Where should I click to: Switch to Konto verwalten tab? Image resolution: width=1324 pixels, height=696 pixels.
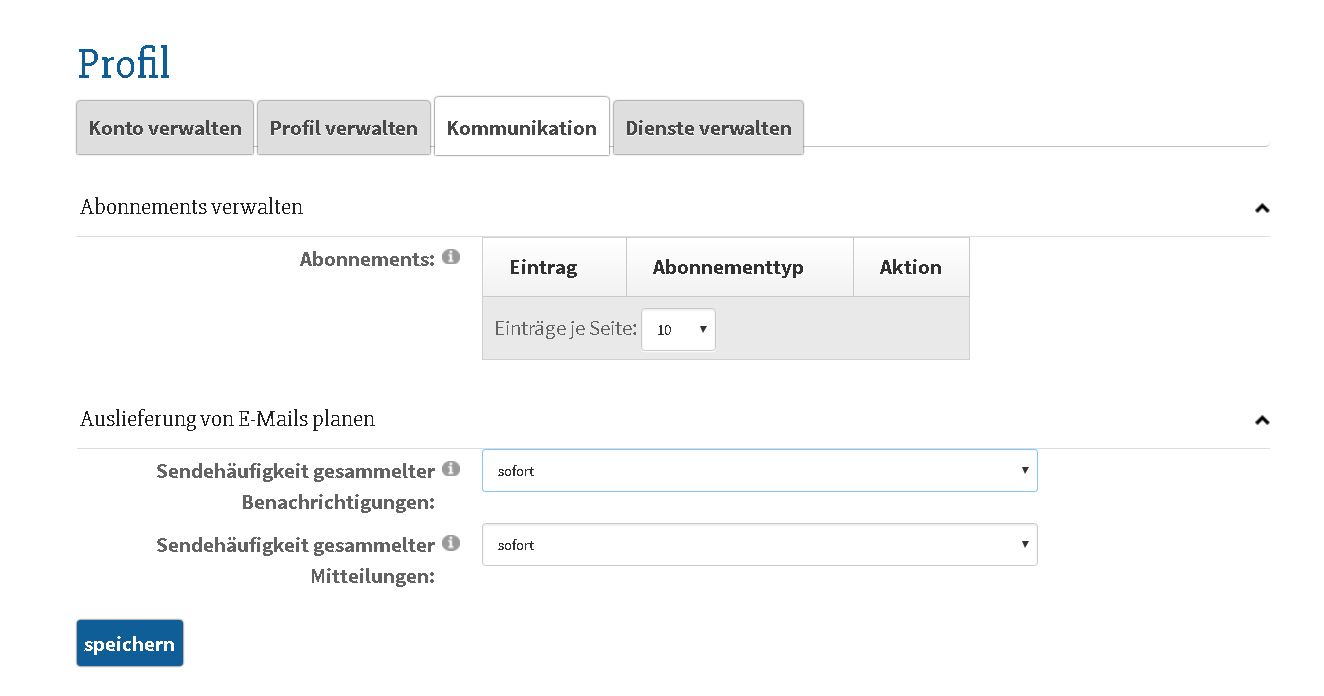point(165,128)
